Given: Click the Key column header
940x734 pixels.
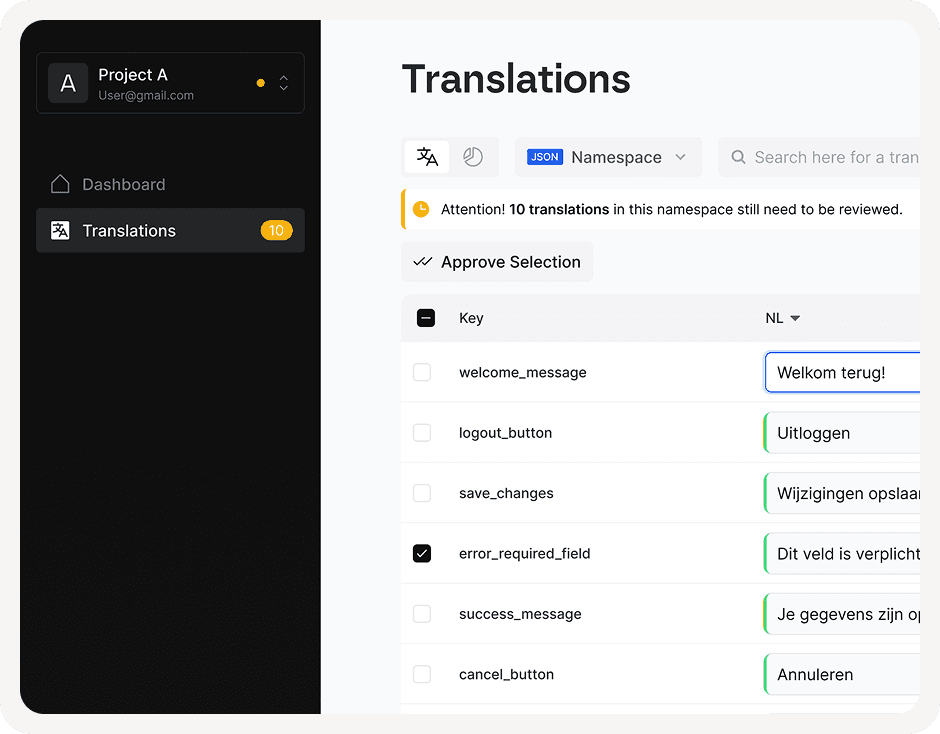Looking at the screenshot, I should point(471,318).
